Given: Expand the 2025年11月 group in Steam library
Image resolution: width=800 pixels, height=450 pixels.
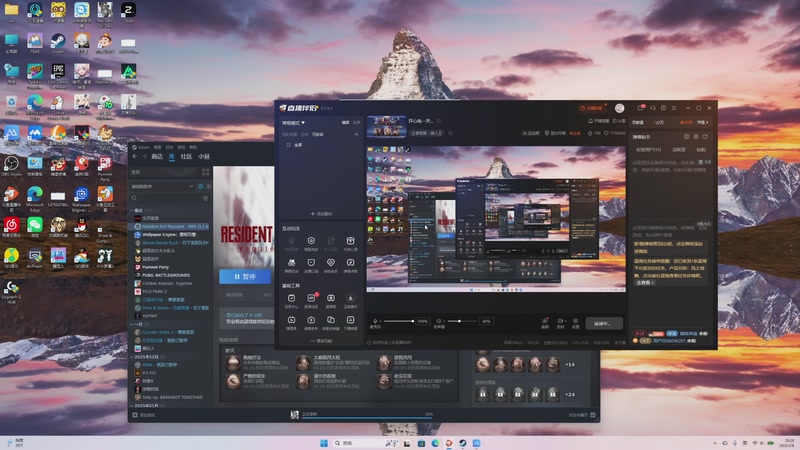Looking at the screenshot, I should coord(133,406).
